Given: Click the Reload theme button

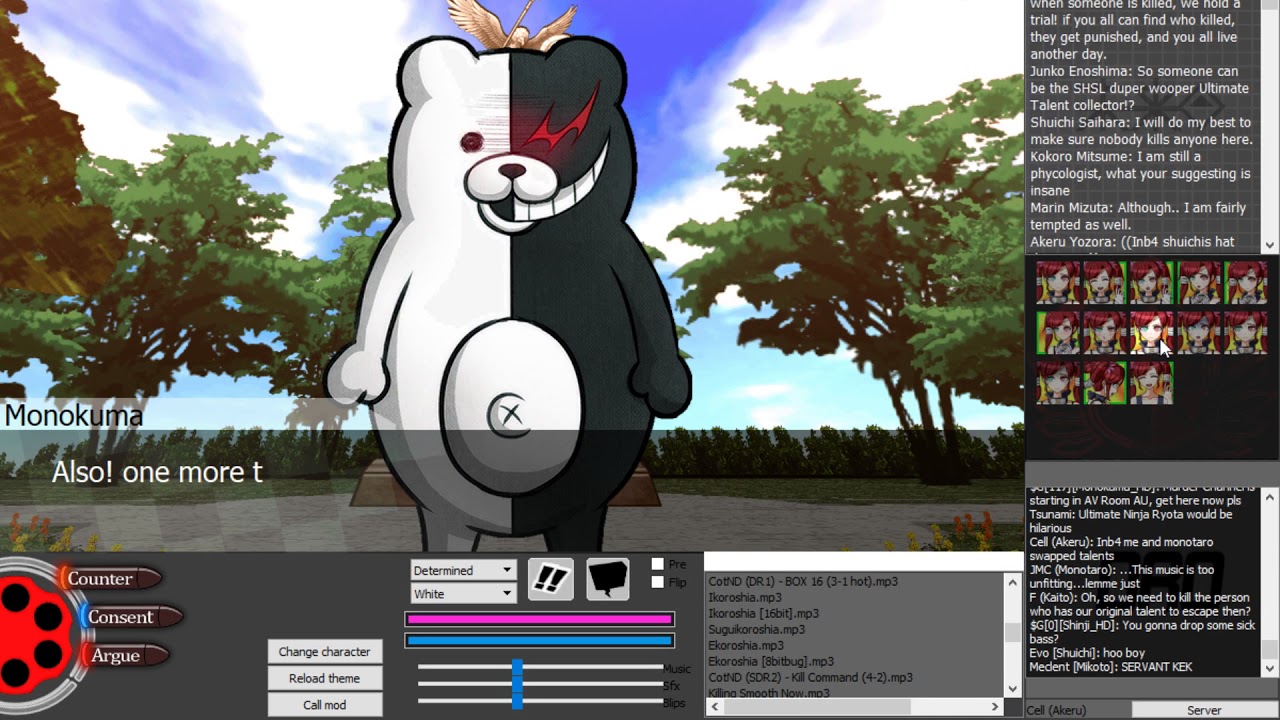Looking at the screenshot, I should click(324, 678).
